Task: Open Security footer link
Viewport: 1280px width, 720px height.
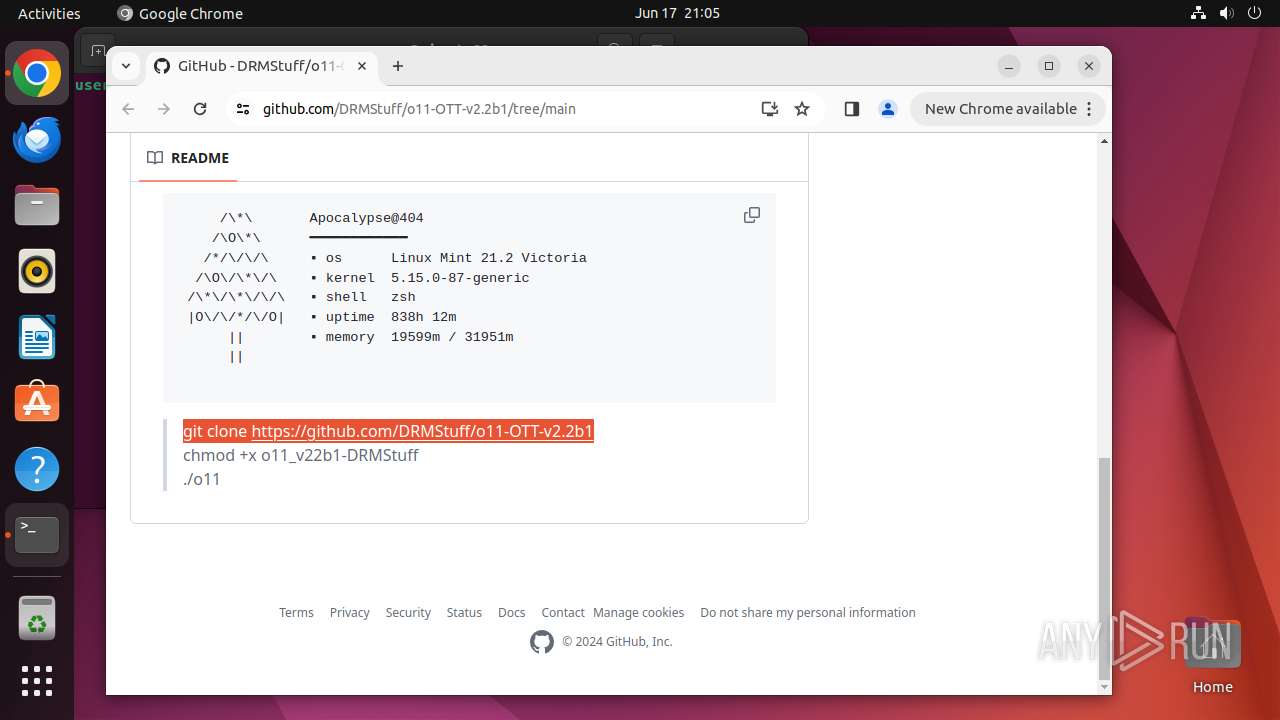Action: point(408,612)
